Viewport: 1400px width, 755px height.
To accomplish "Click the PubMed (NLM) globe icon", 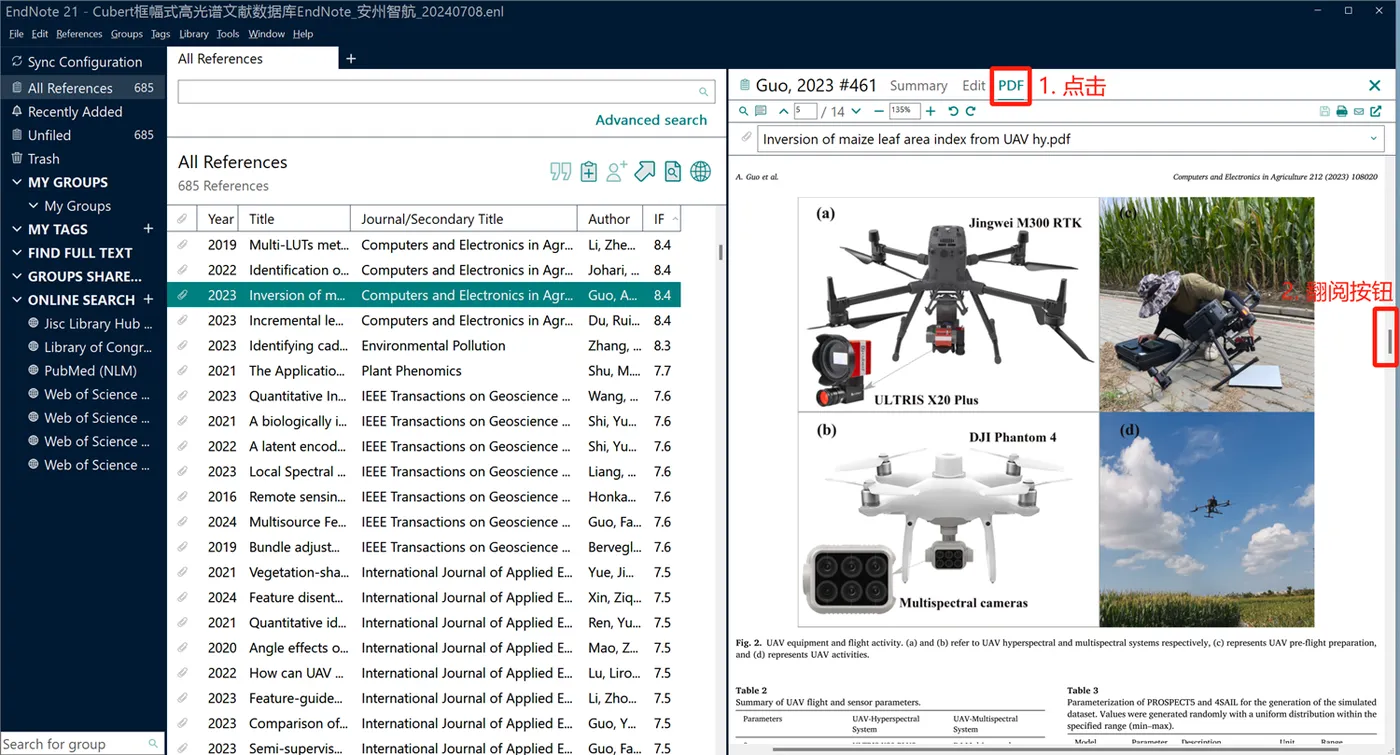I will tap(34, 371).
